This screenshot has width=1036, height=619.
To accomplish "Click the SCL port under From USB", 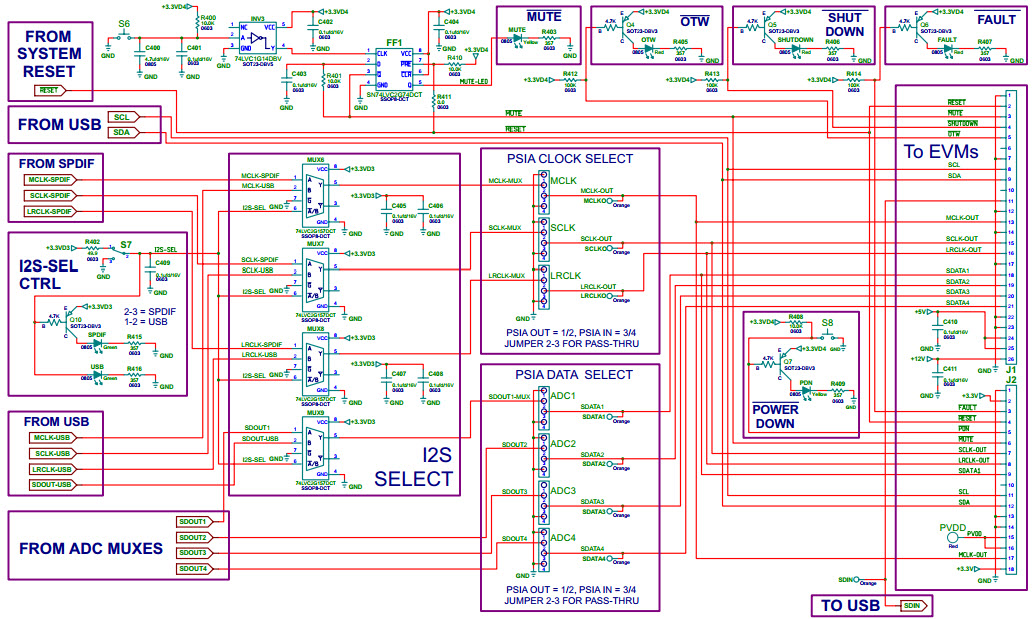I will point(120,117).
